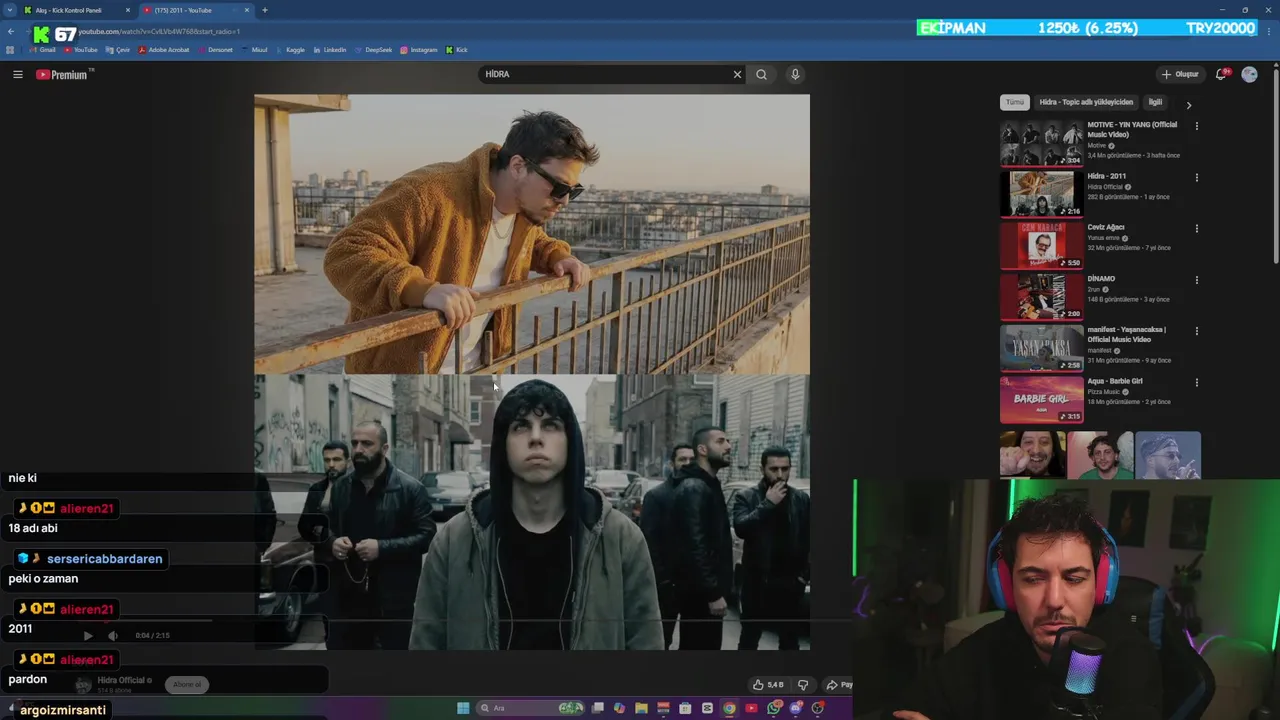Open the YouTube hamburger guide menu

pyautogui.click(x=17, y=74)
